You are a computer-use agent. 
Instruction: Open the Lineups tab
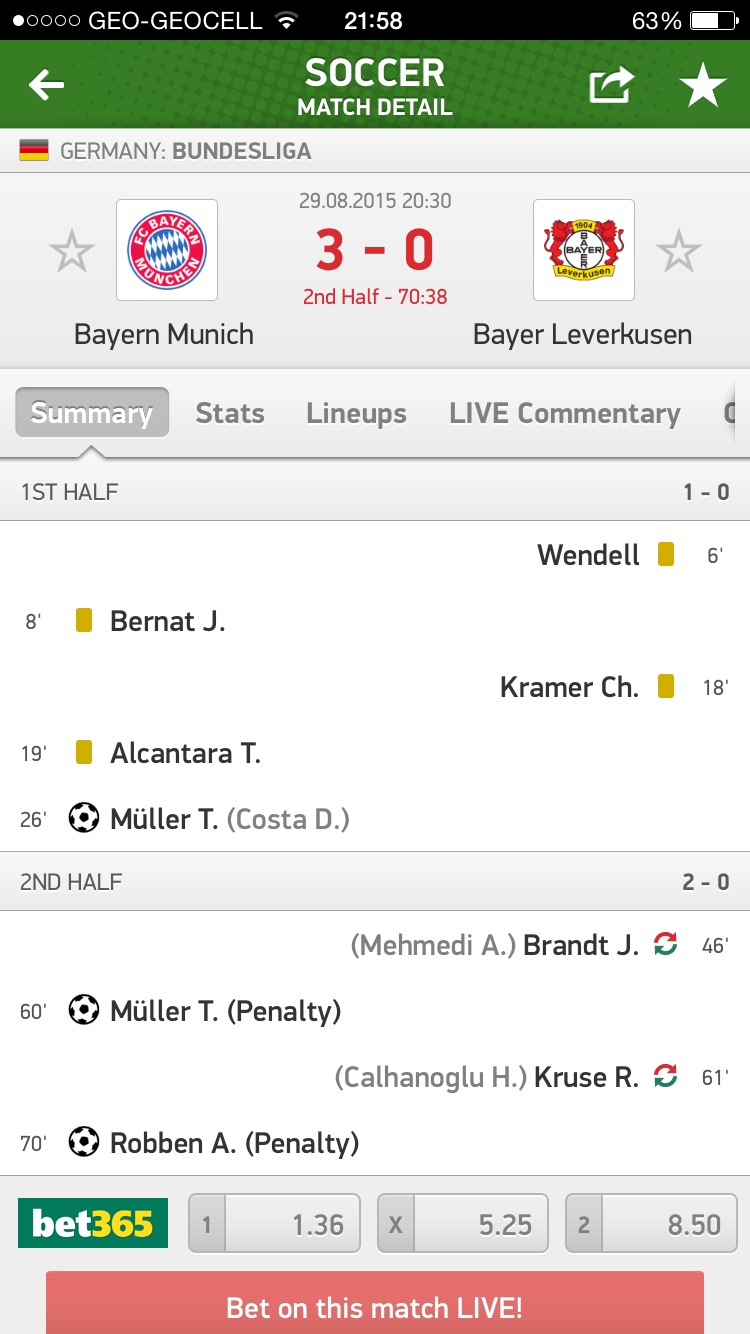click(356, 413)
